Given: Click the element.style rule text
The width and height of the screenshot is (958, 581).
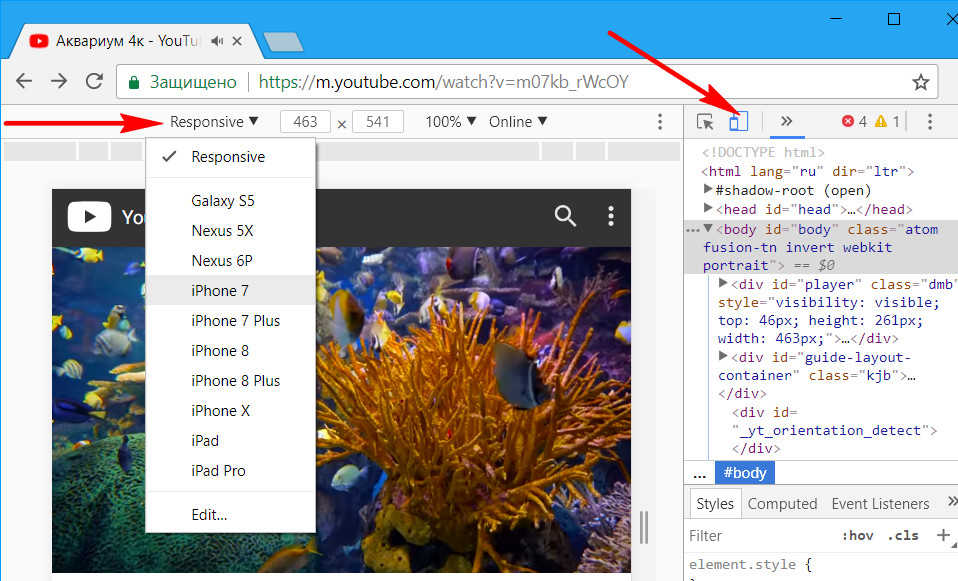Looking at the screenshot, I should click(x=750, y=565).
